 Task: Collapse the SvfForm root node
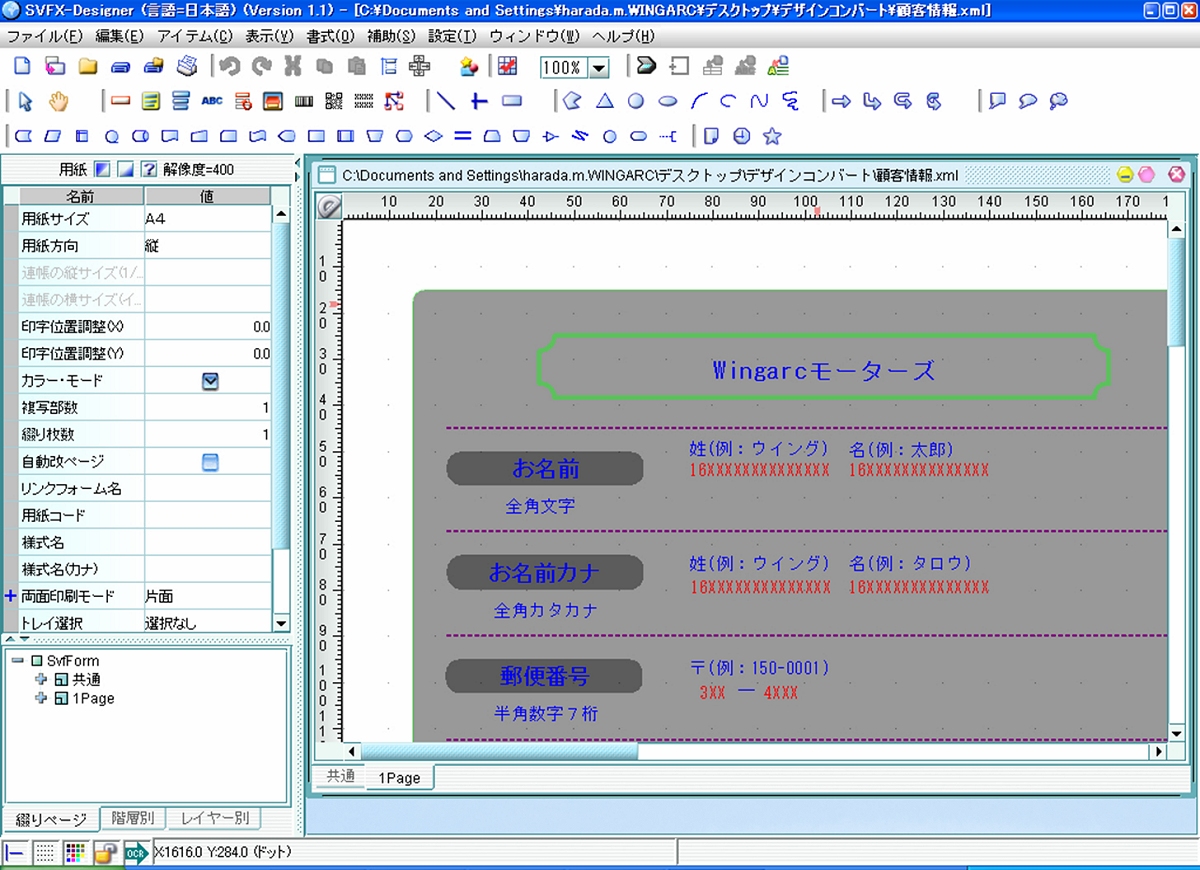17,661
